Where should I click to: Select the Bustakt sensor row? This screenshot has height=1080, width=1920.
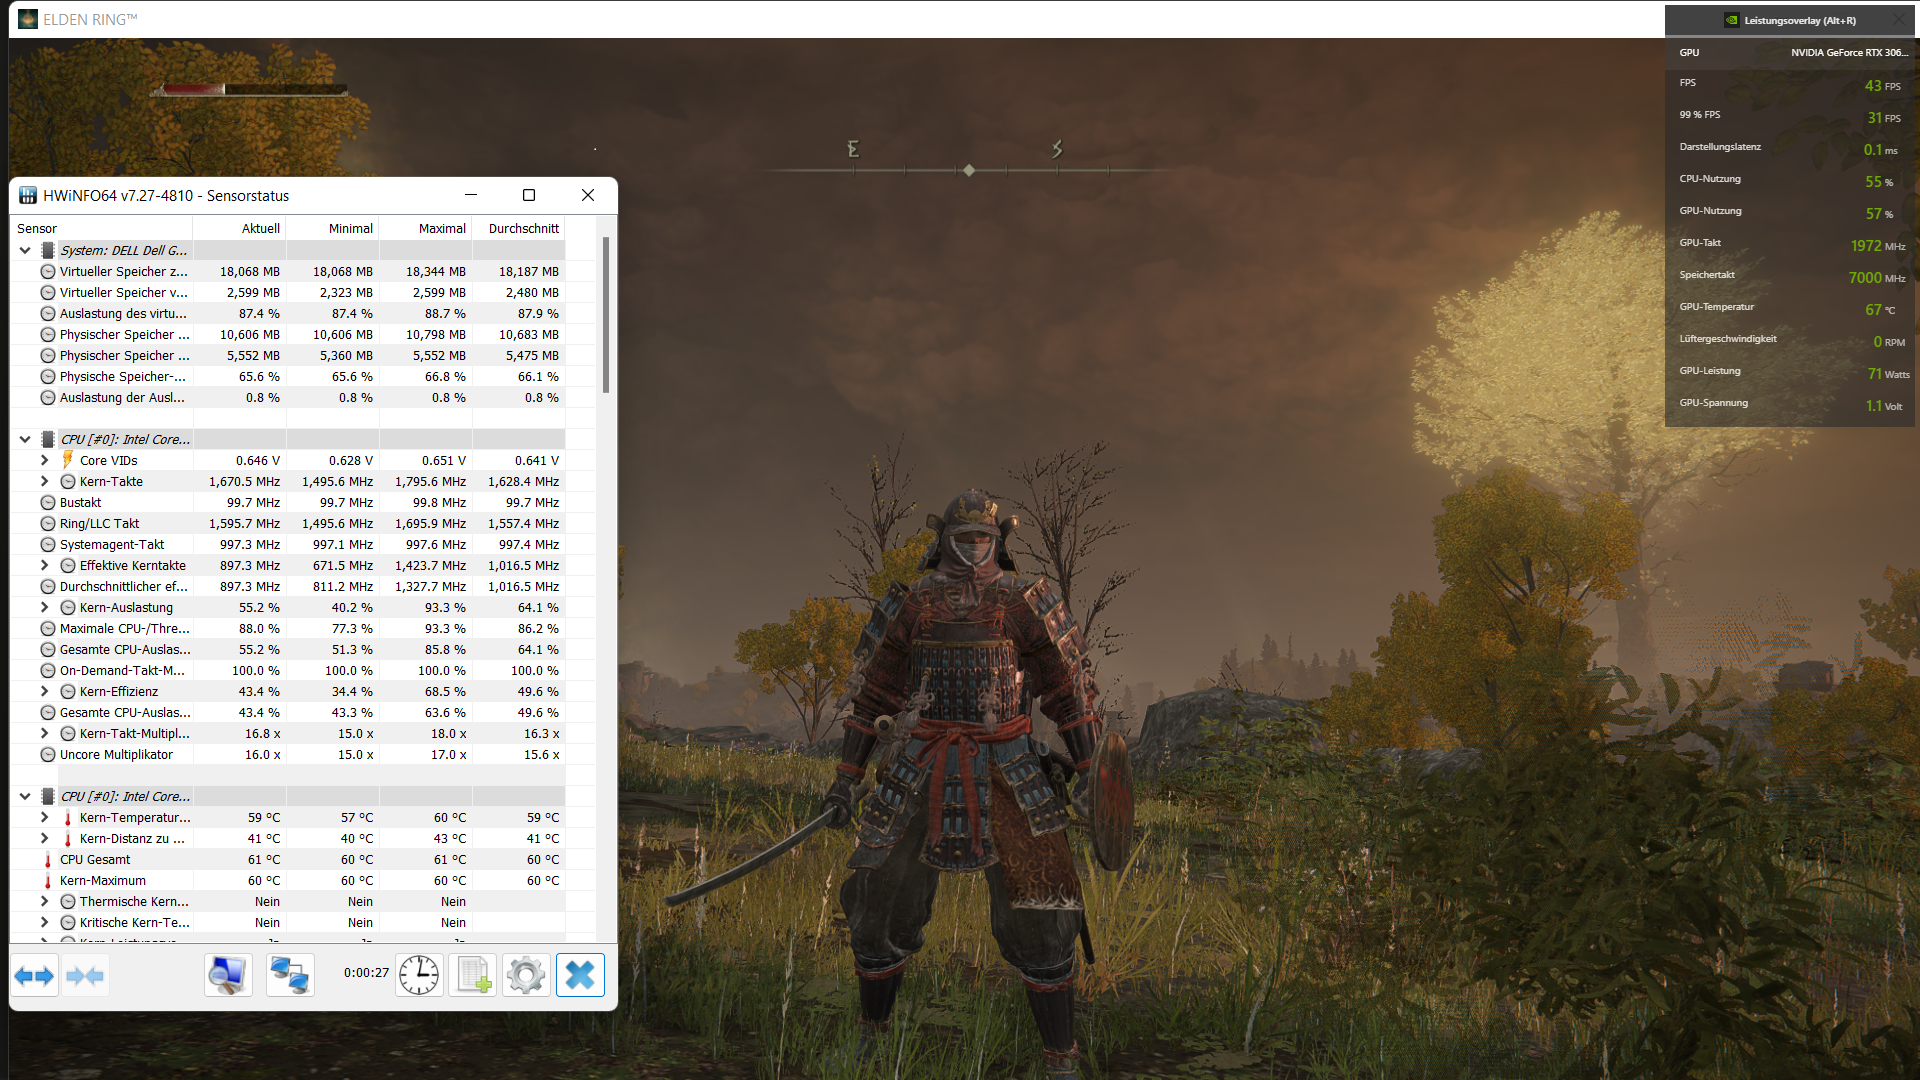81,502
